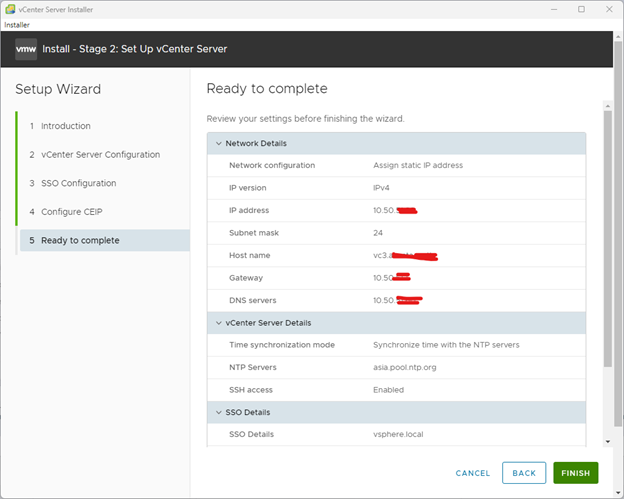Select step 5 Ready to complete
The width and height of the screenshot is (624, 499).
tap(105, 240)
